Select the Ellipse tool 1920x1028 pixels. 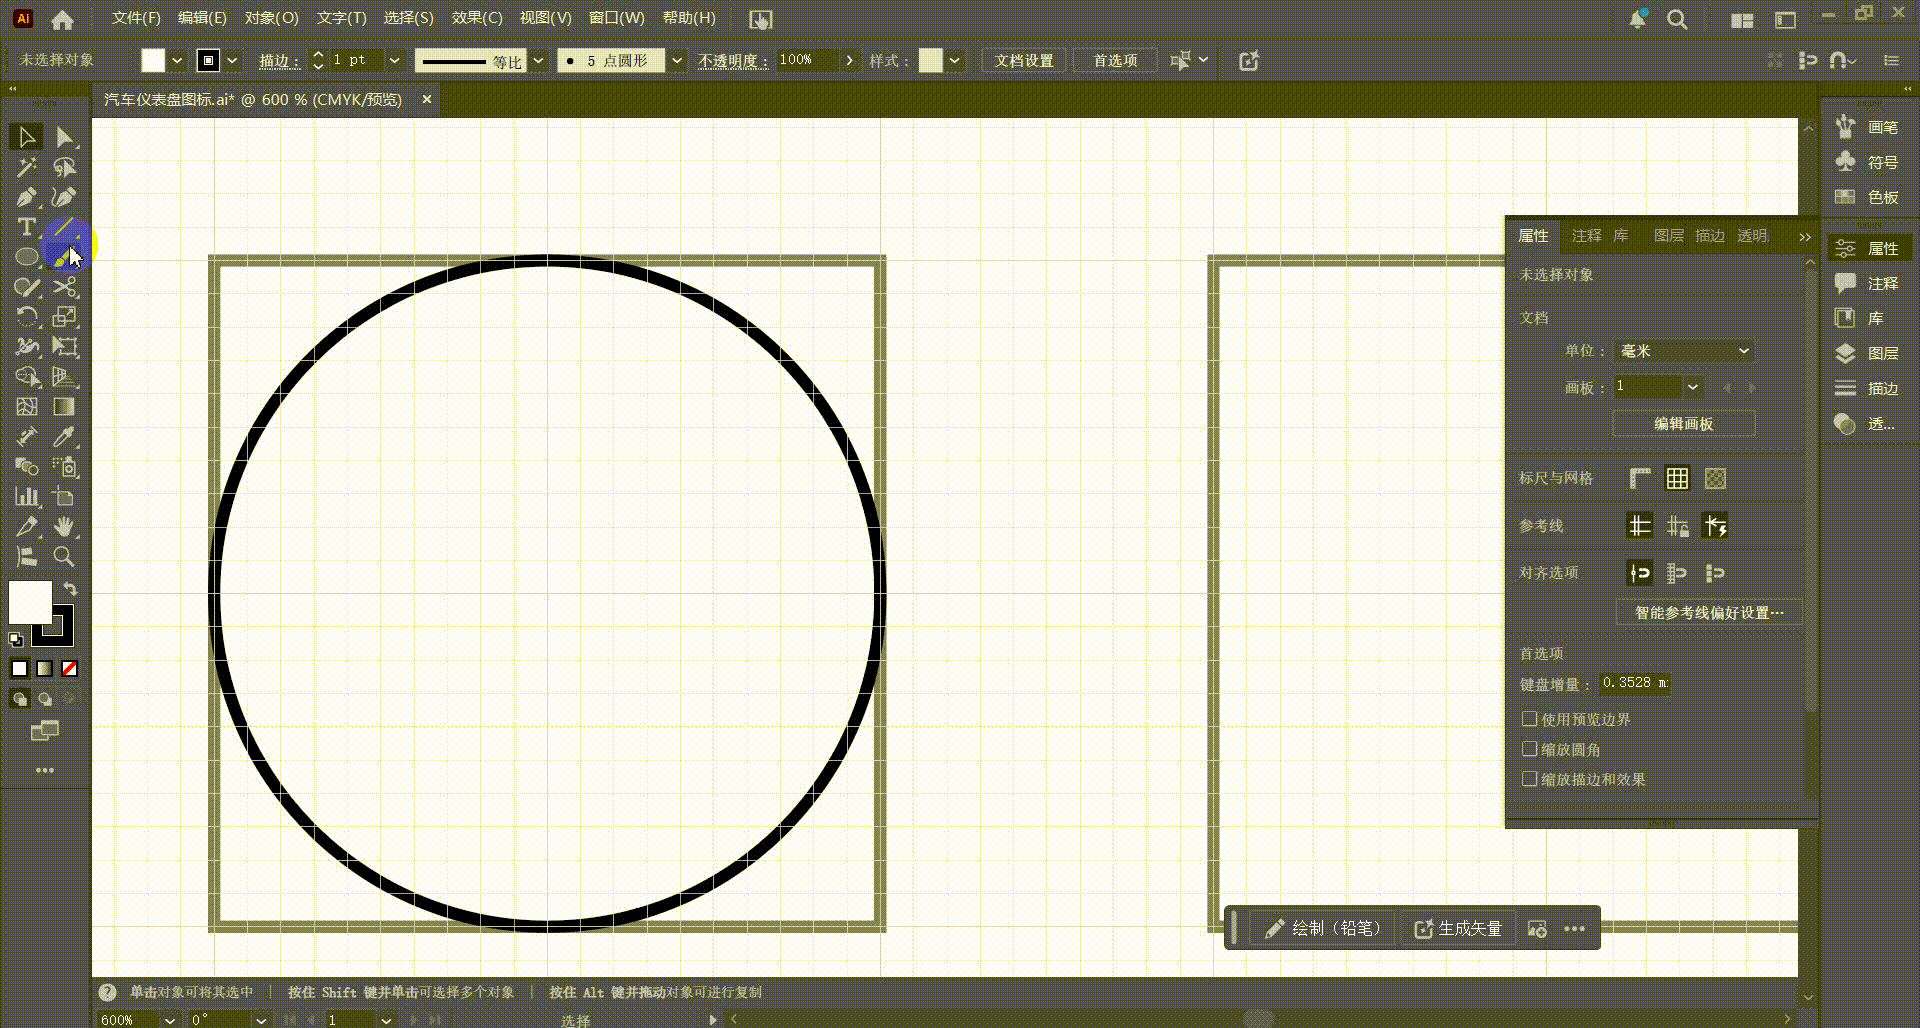(x=27, y=257)
